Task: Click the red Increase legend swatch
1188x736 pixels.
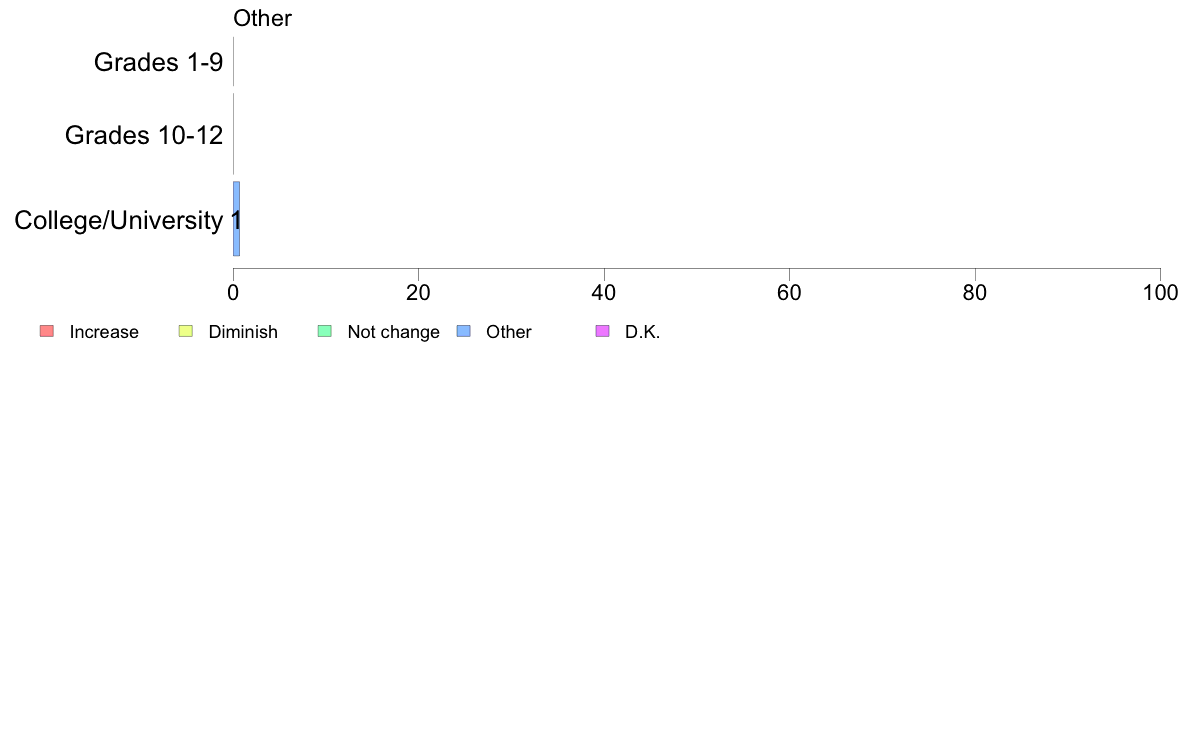Action: point(47,331)
